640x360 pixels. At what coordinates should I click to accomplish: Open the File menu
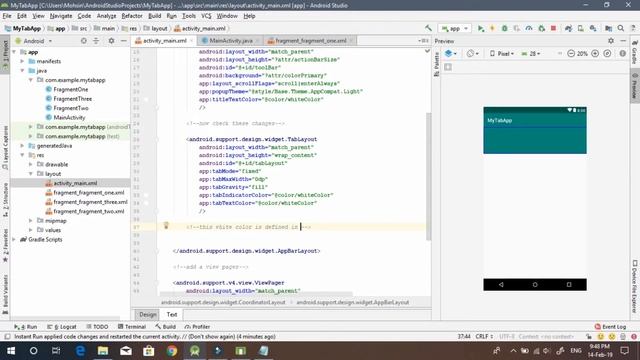7,16
